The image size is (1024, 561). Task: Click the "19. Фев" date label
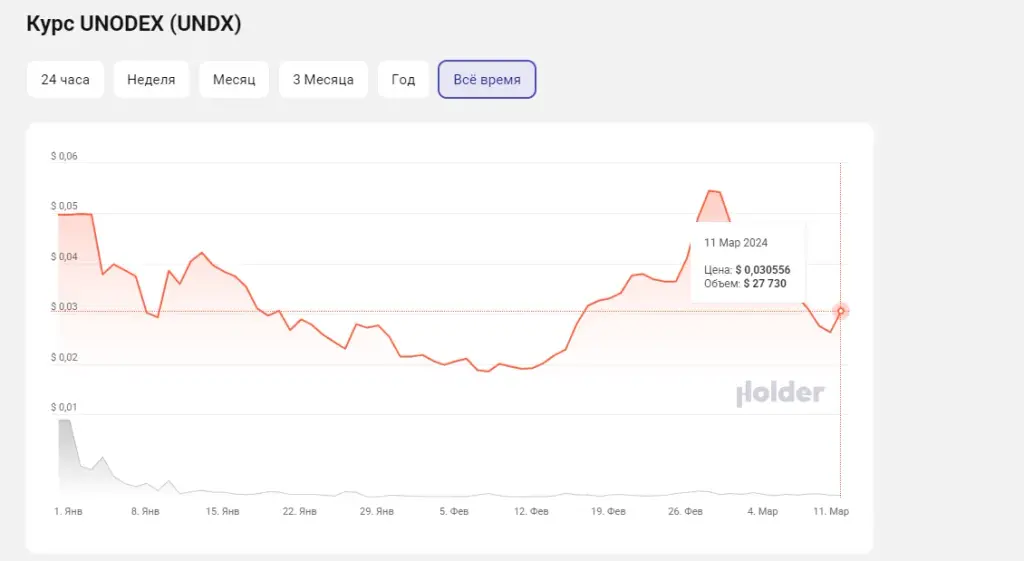click(x=608, y=511)
